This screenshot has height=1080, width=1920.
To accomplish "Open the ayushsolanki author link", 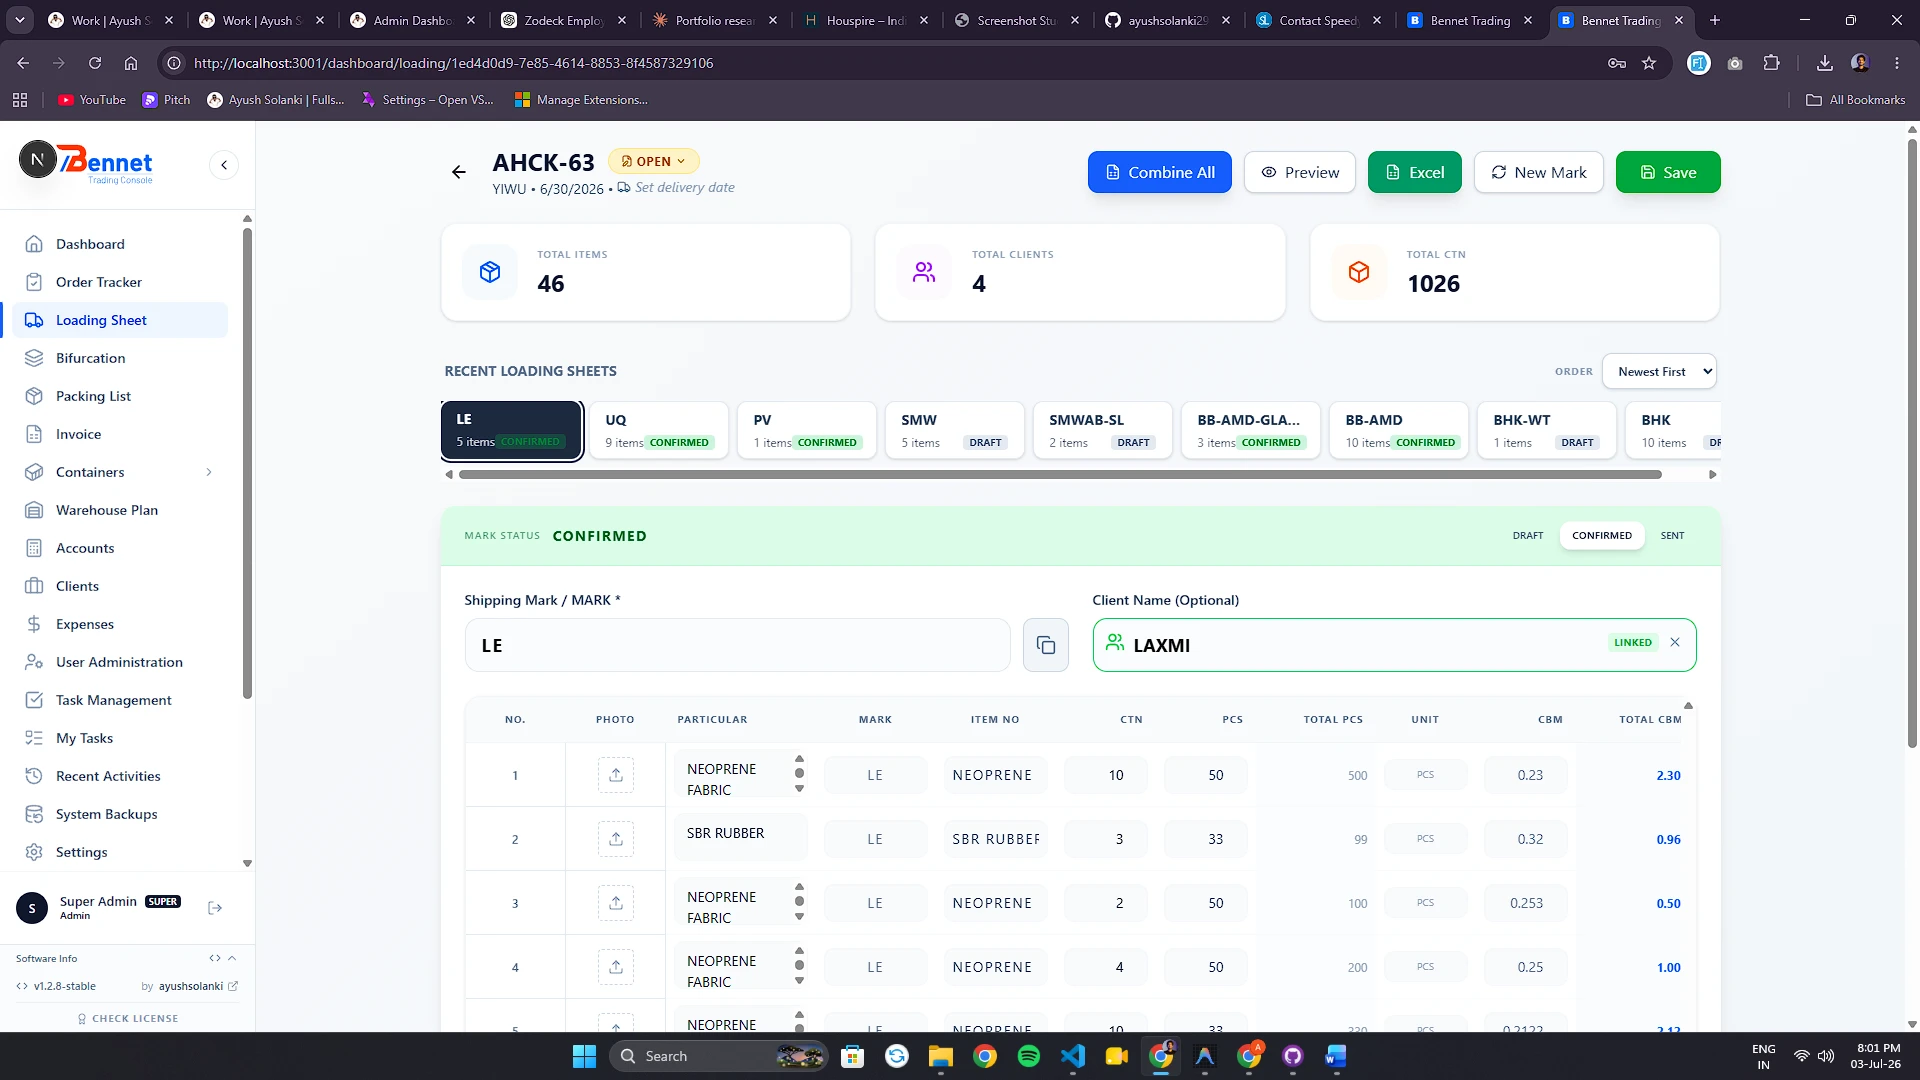I will pos(198,986).
